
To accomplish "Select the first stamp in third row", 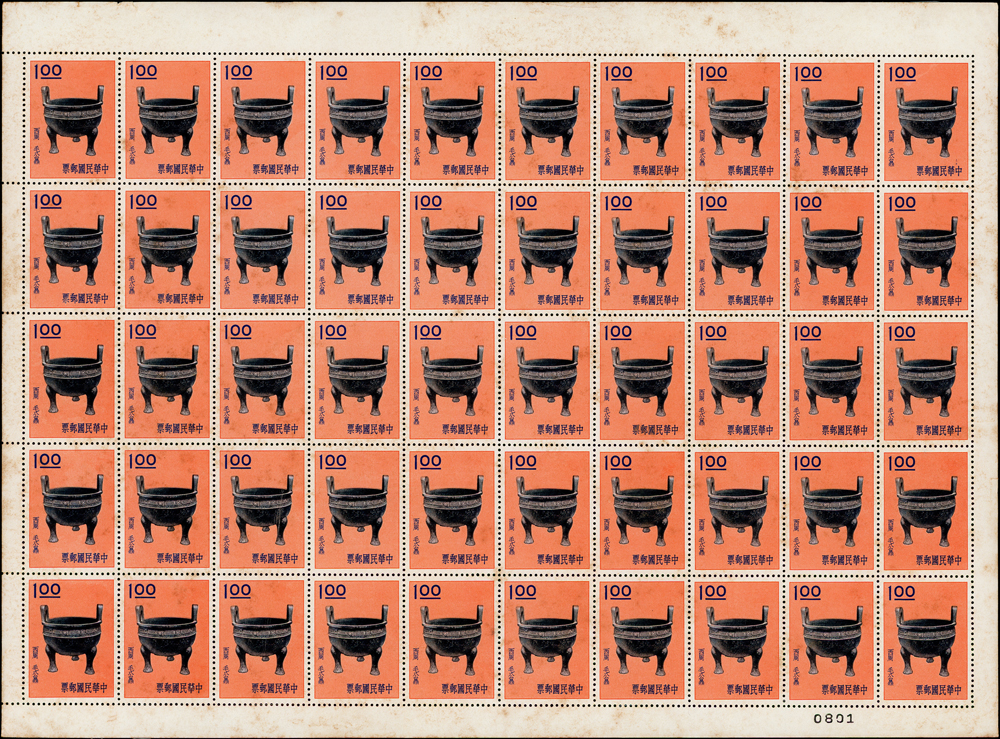I will point(72,380).
